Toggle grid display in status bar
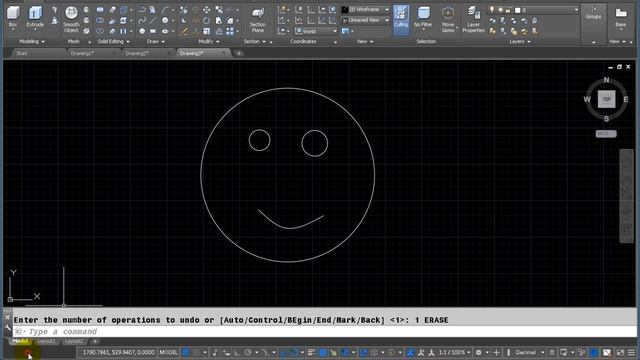Image resolution: width=640 pixels, height=360 pixels. point(186,352)
